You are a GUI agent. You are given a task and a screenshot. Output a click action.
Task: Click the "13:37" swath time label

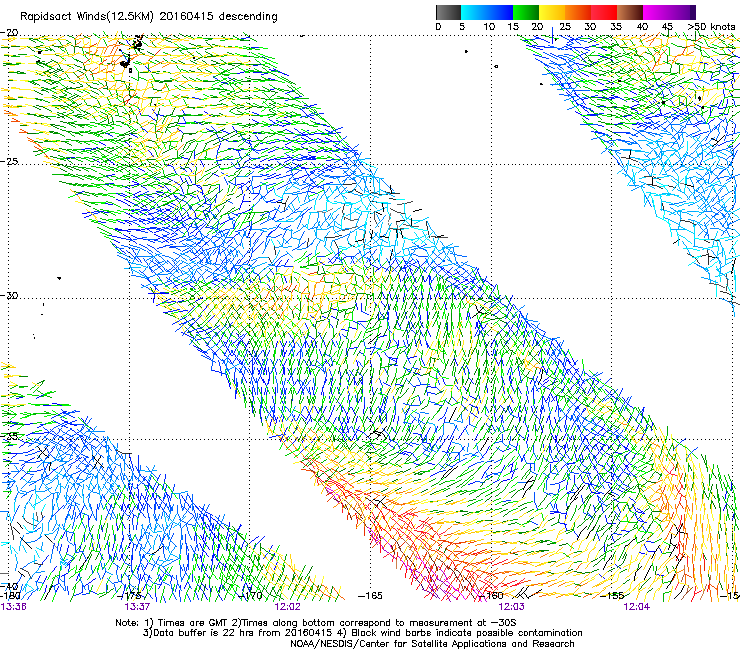[x=137, y=607]
